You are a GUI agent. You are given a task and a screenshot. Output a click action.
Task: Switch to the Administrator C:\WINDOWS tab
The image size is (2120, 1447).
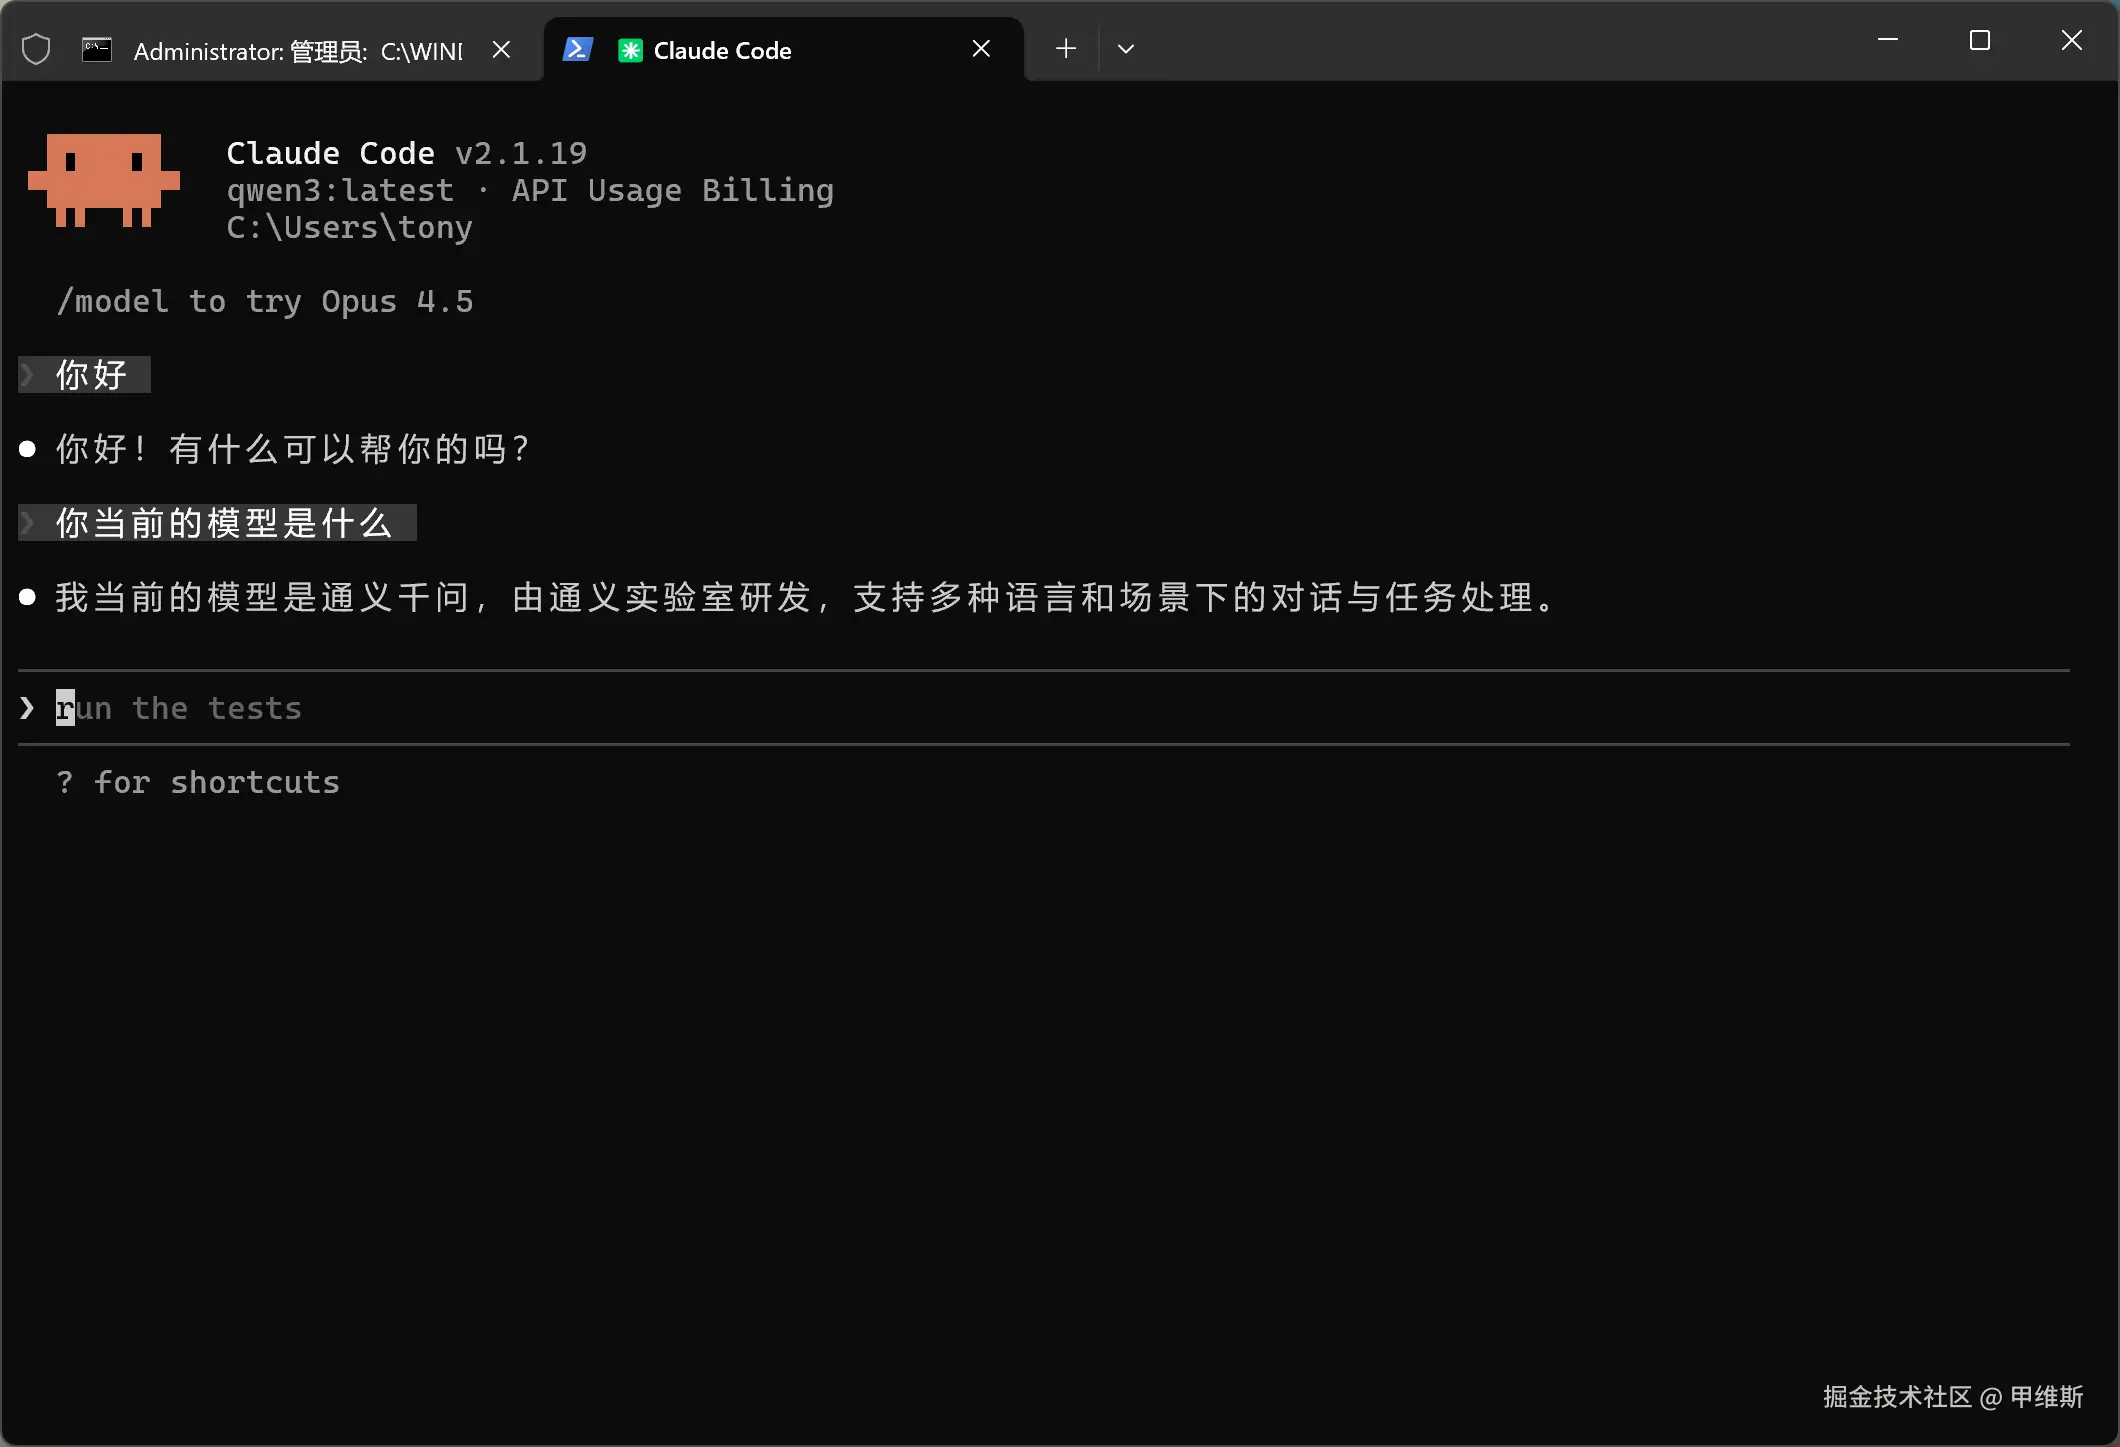coord(298,51)
